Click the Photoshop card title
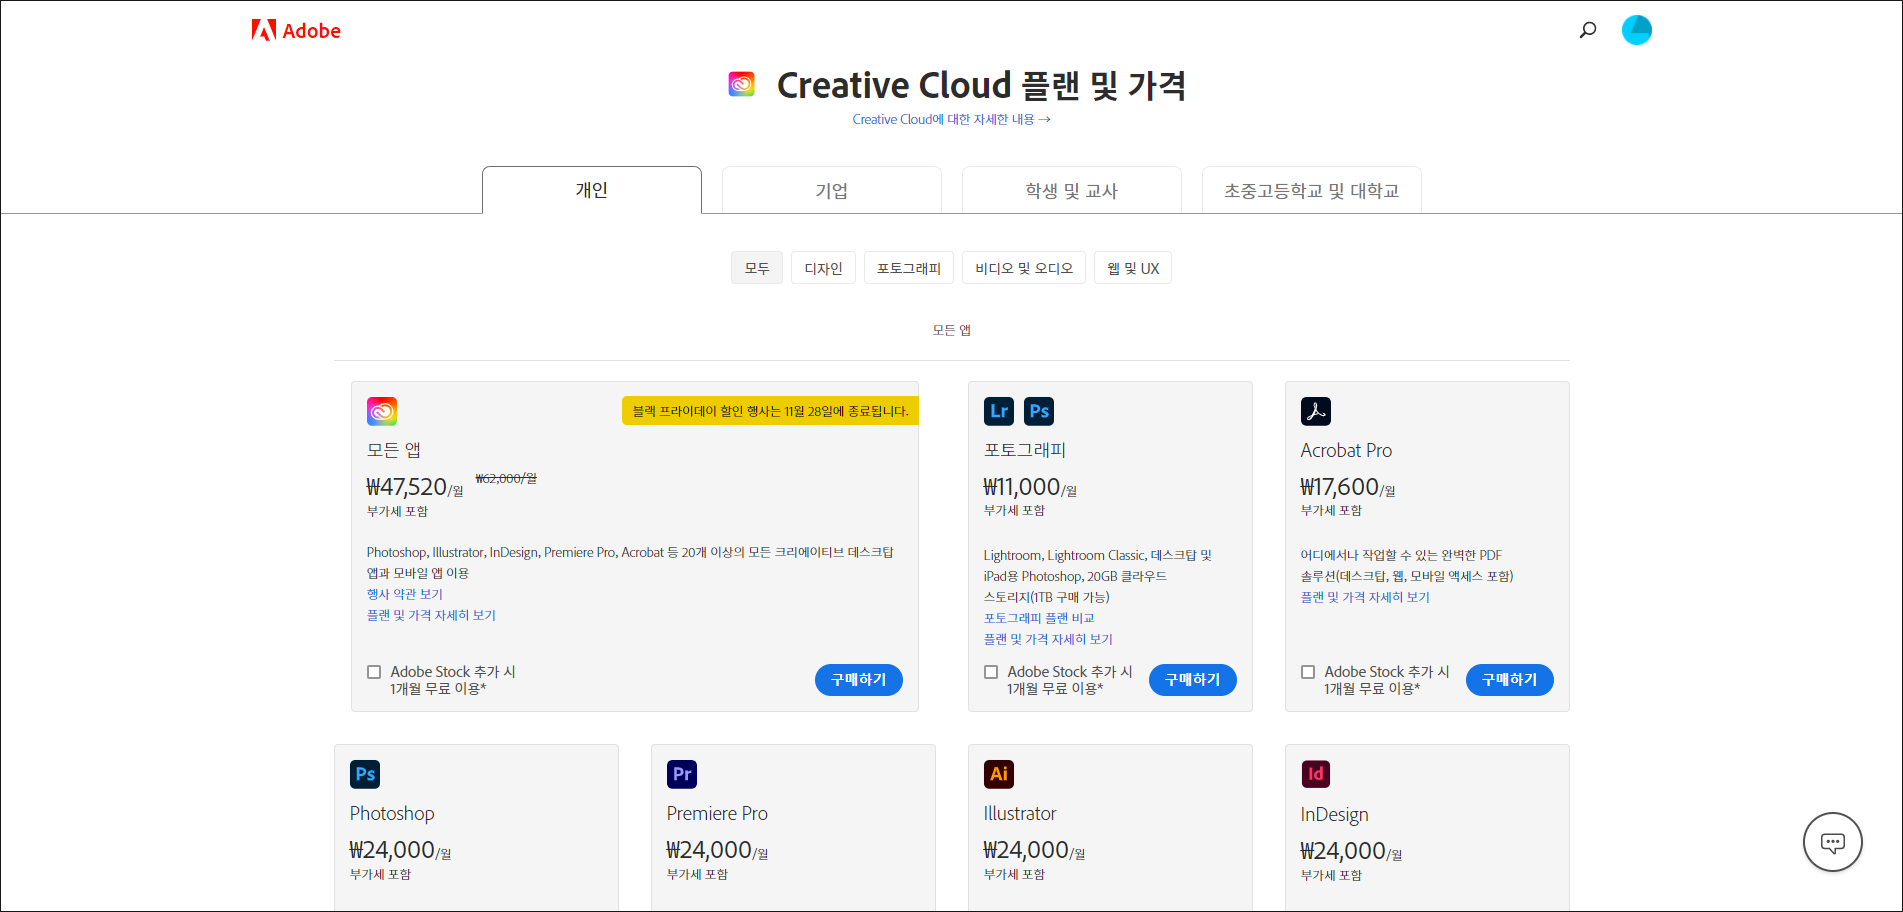Image resolution: width=1903 pixels, height=912 pixels. point(392,814)
